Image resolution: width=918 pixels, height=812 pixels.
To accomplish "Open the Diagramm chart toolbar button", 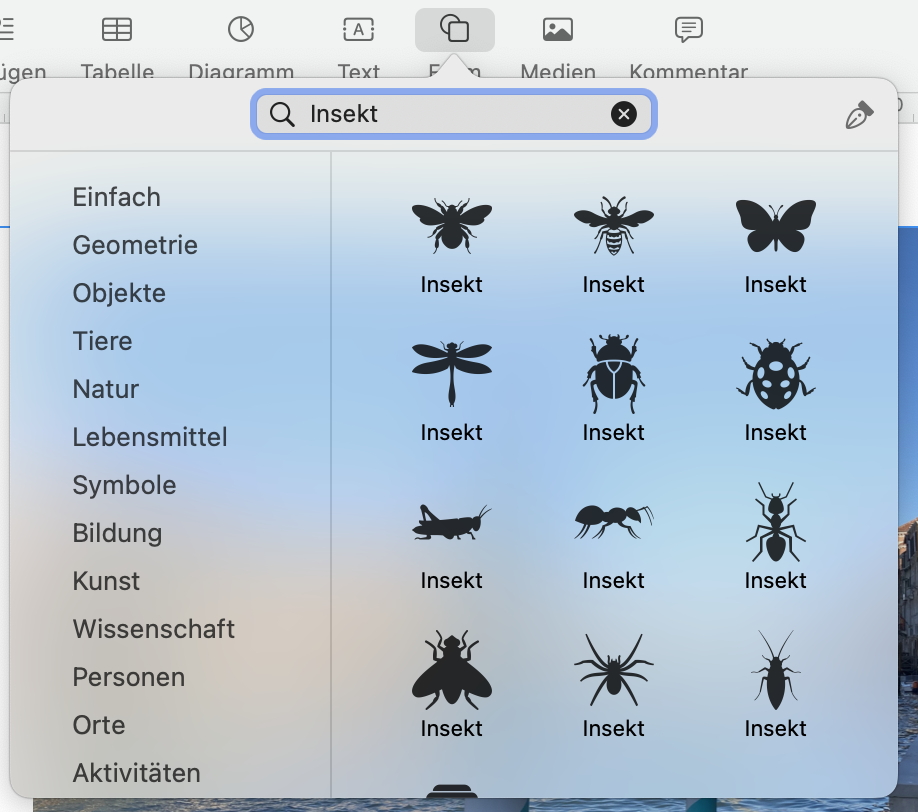I will [x=241, y=29].
